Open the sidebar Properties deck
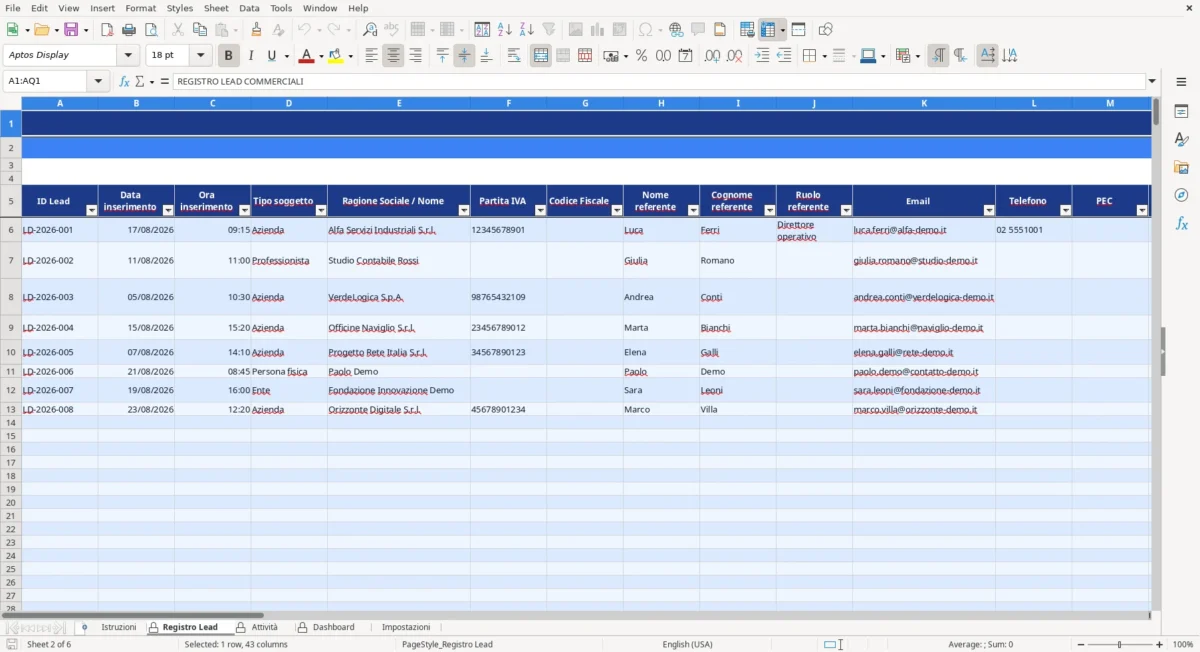This screenshot has height=652, width=1200. [x=1181, y=111]
